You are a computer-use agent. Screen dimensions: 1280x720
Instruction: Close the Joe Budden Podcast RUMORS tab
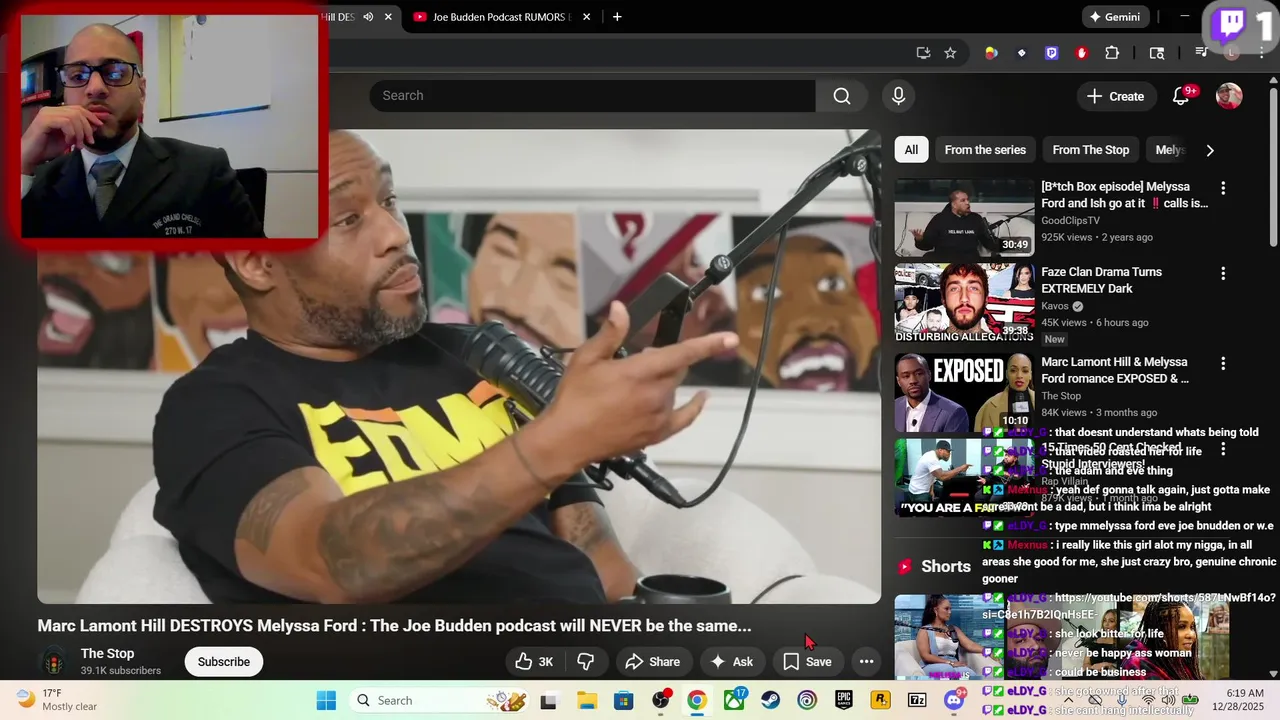(x=586, y=17)
